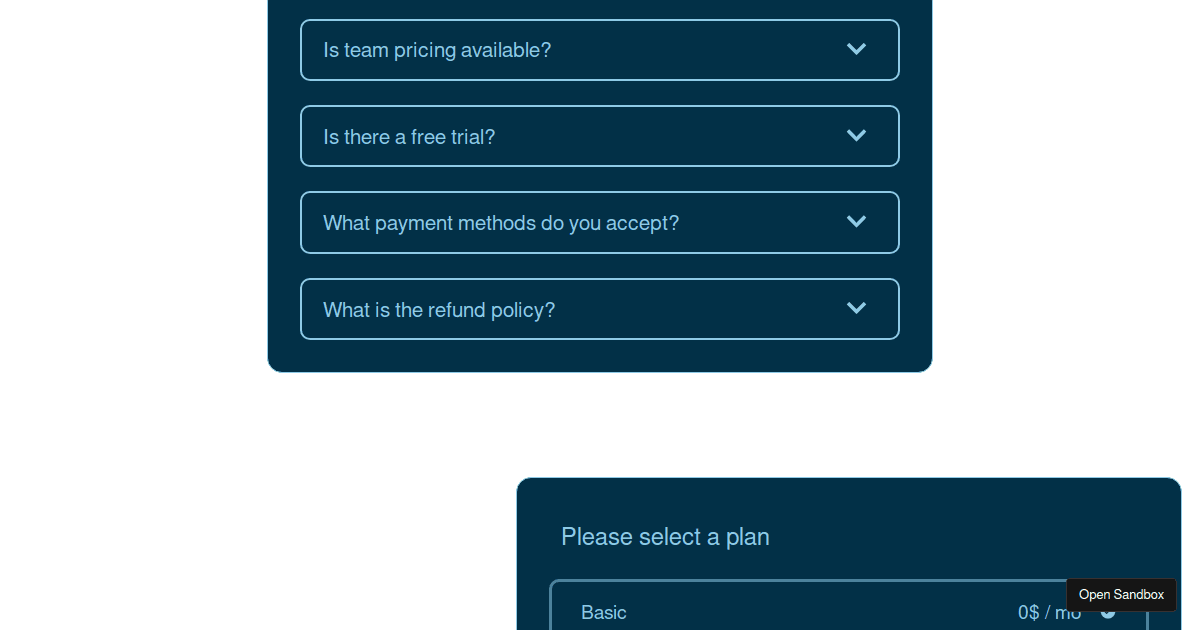The image size is (1200, 630).
Task: Click the "Is team pricing available?" question text
Action: tap(437, 50)
